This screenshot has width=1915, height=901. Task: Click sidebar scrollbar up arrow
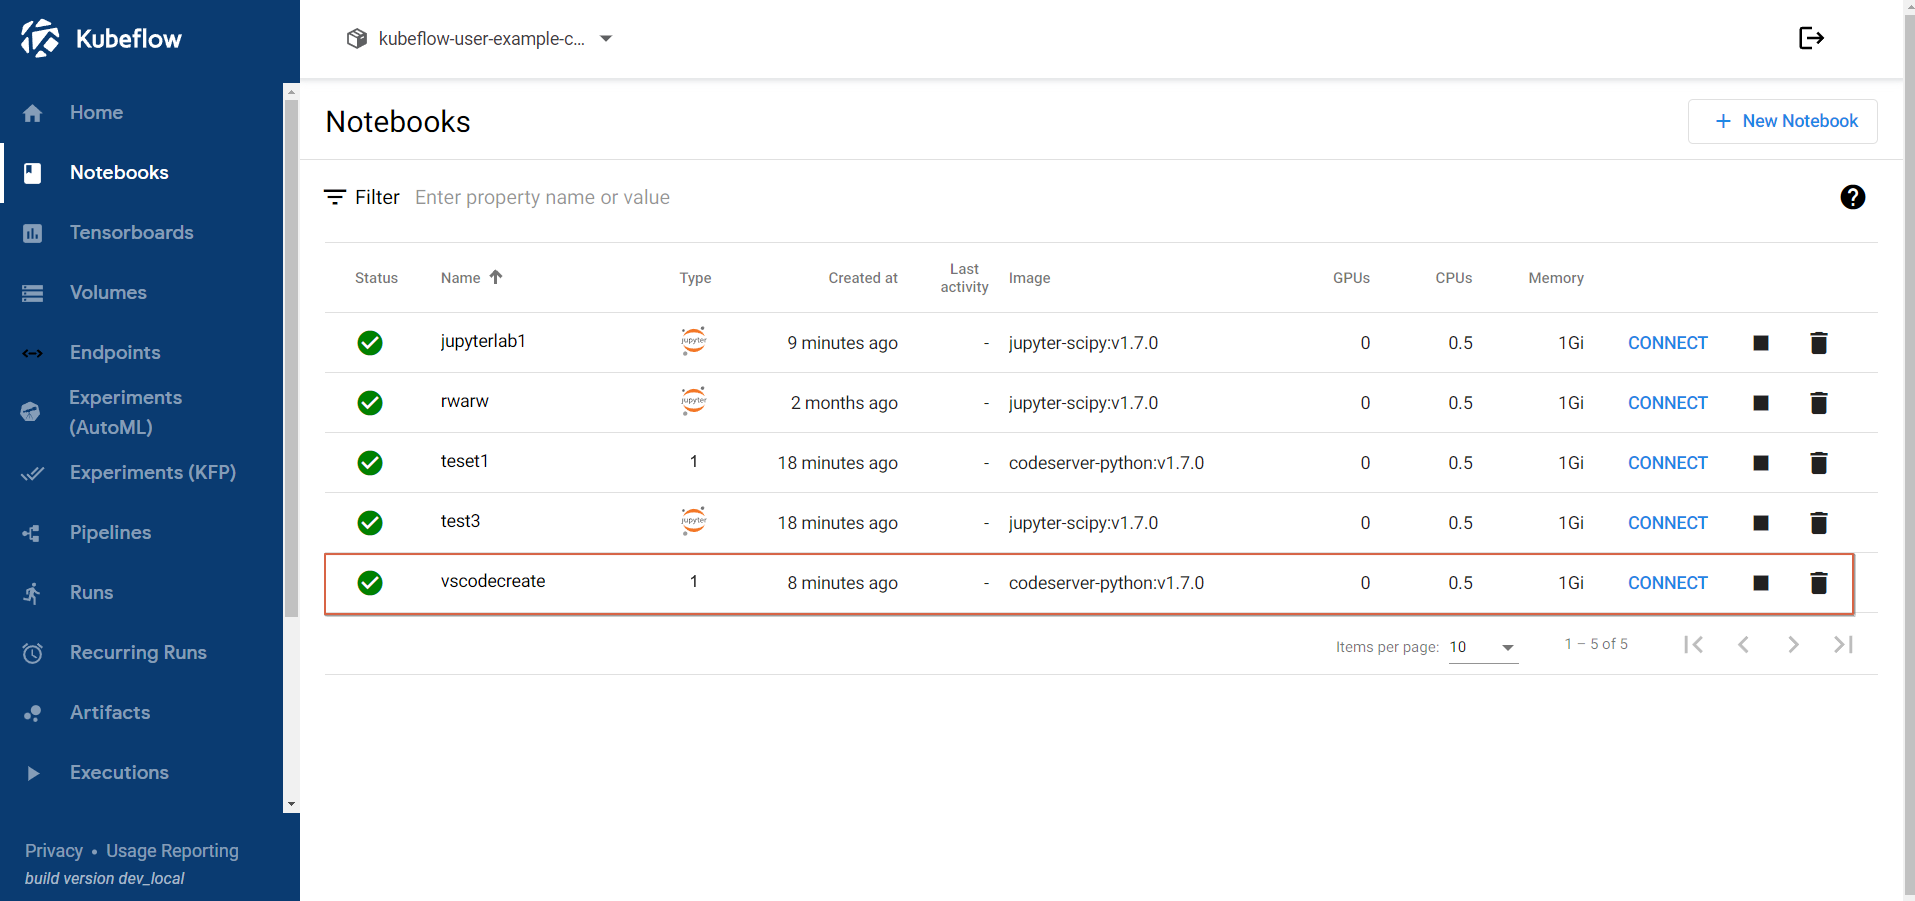(291, 92)
